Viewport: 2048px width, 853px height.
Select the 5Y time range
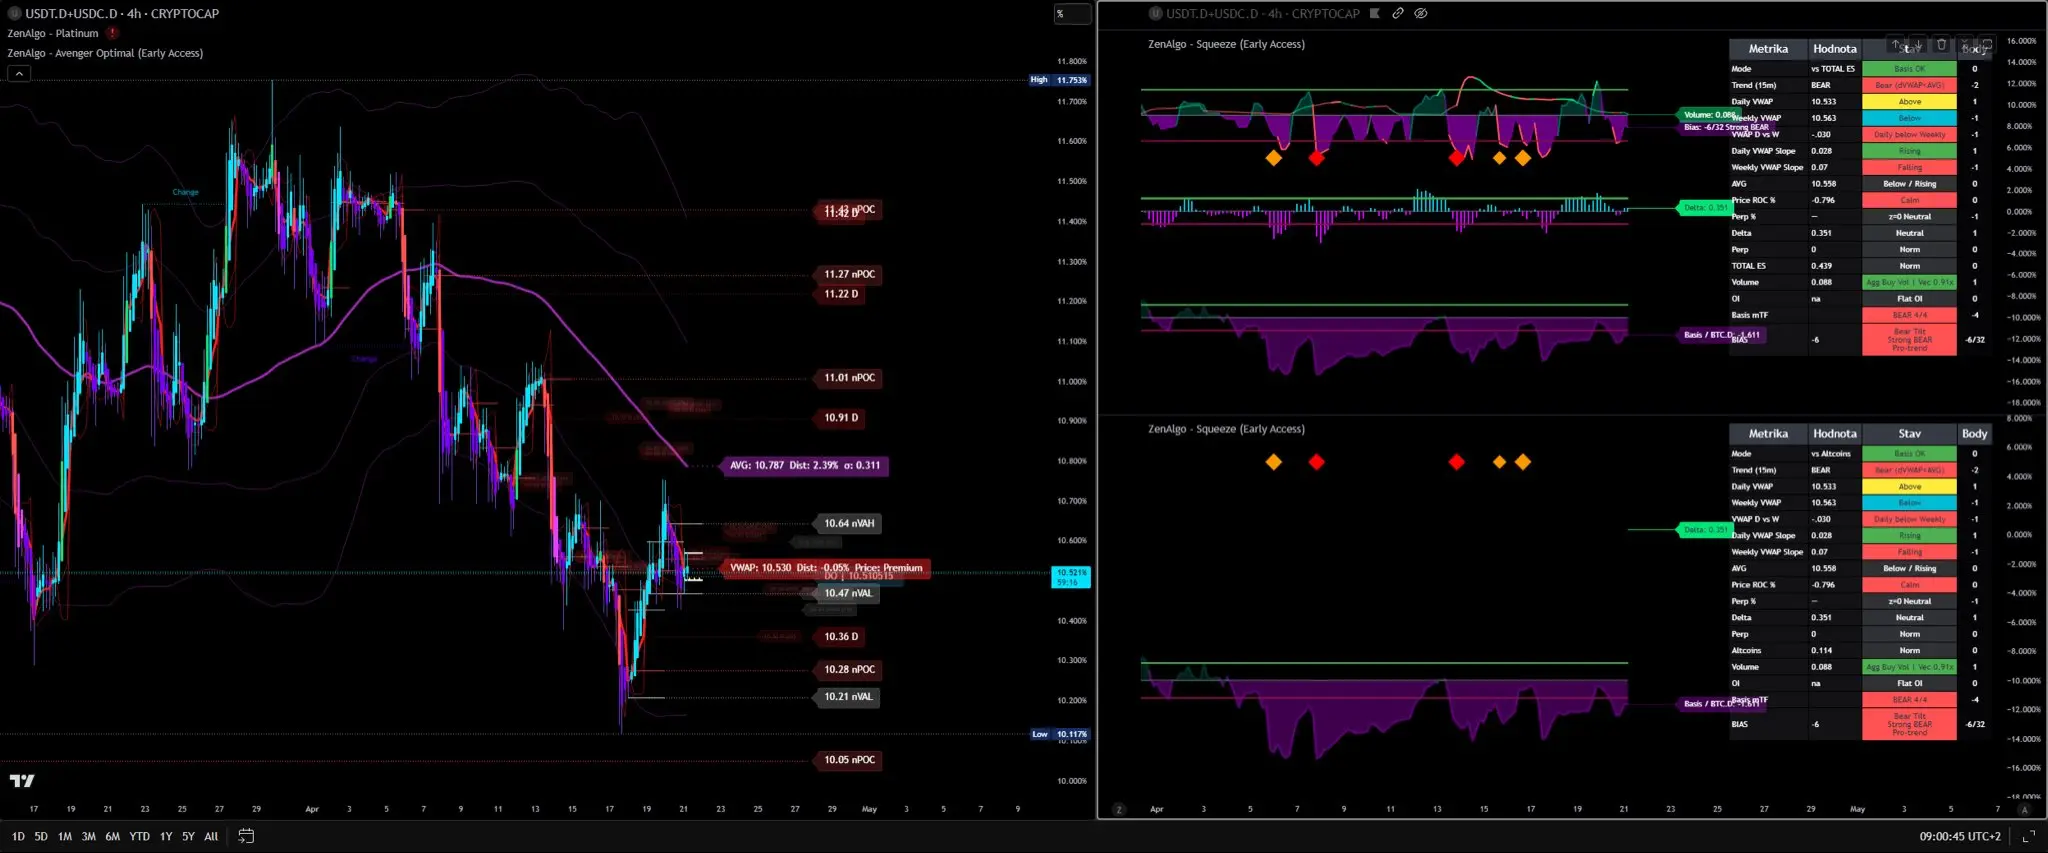(x=188, y=836)
